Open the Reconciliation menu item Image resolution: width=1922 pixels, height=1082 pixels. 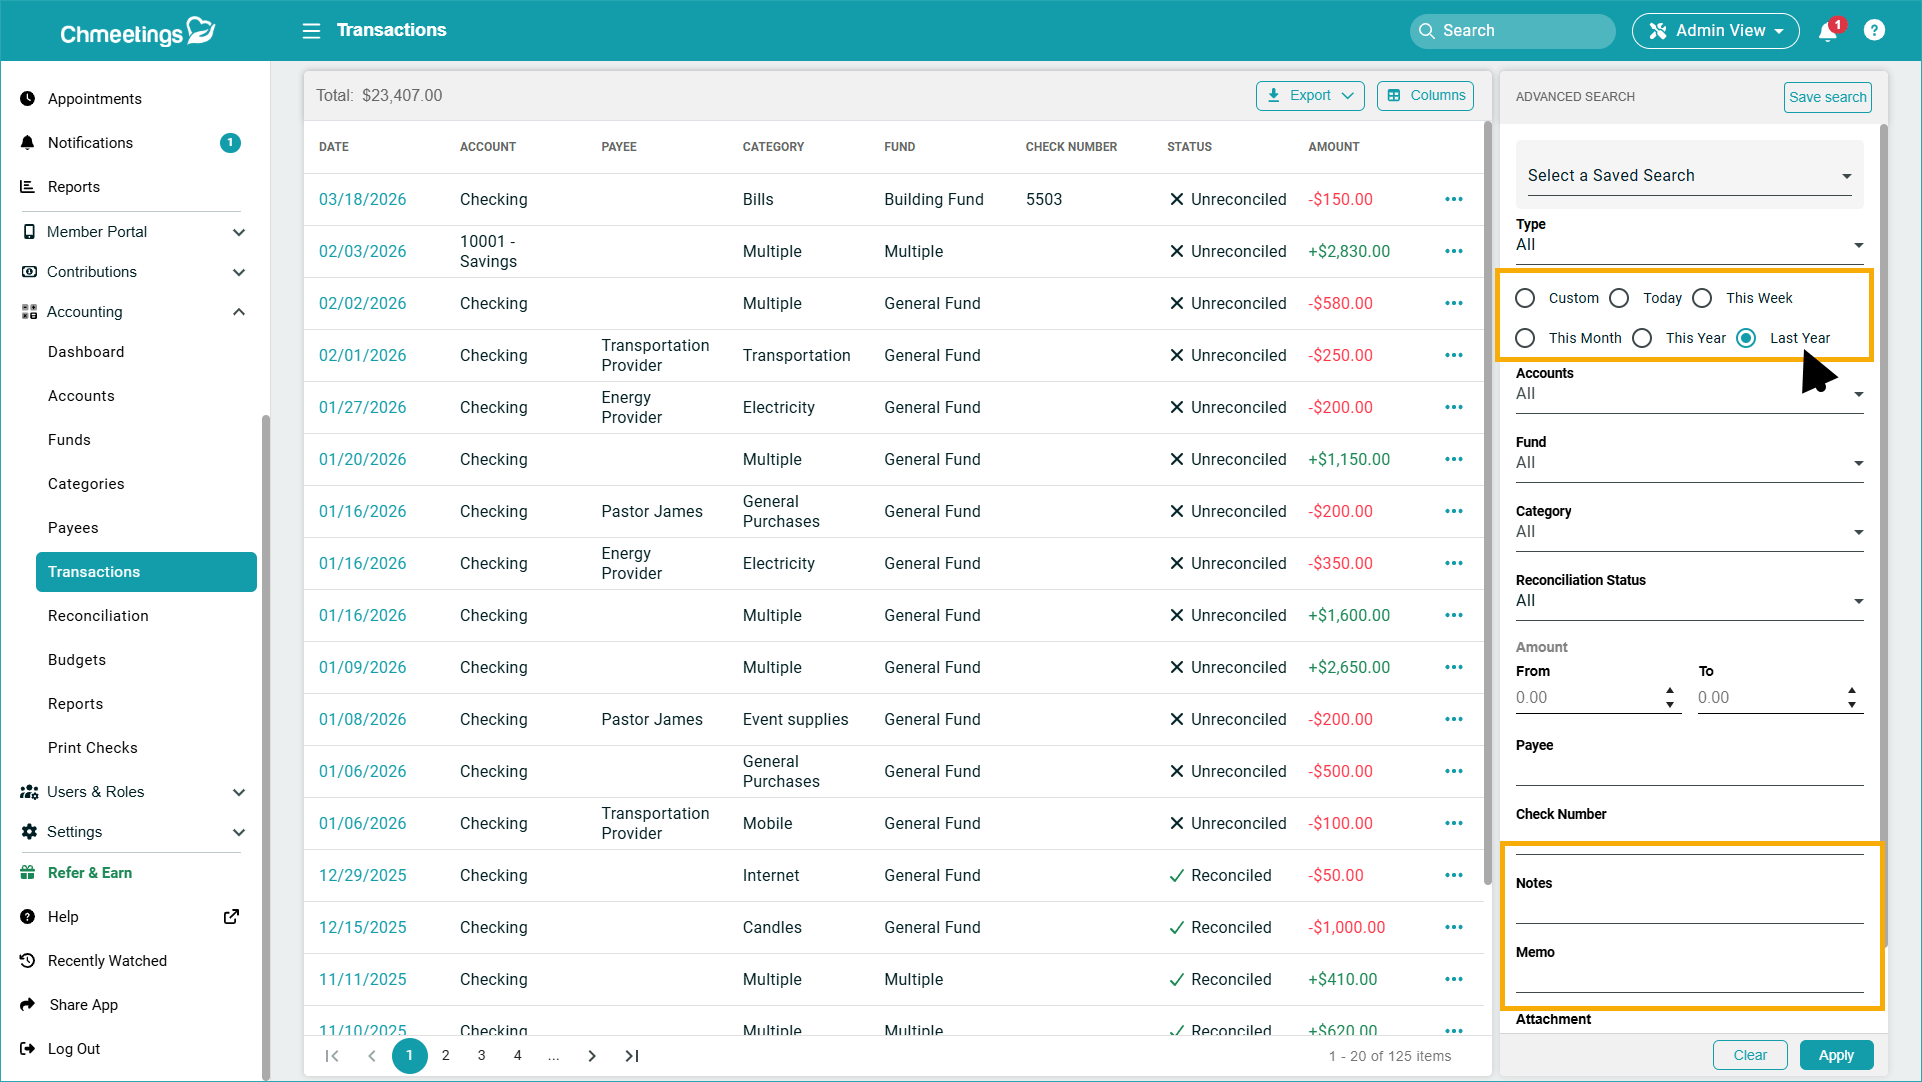click(x=97, y=615)
